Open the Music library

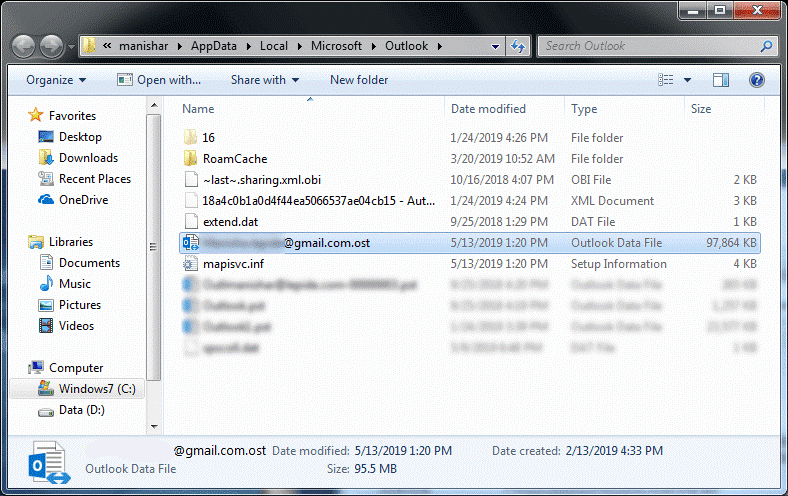pyautogui.click(x=74, y=284)
